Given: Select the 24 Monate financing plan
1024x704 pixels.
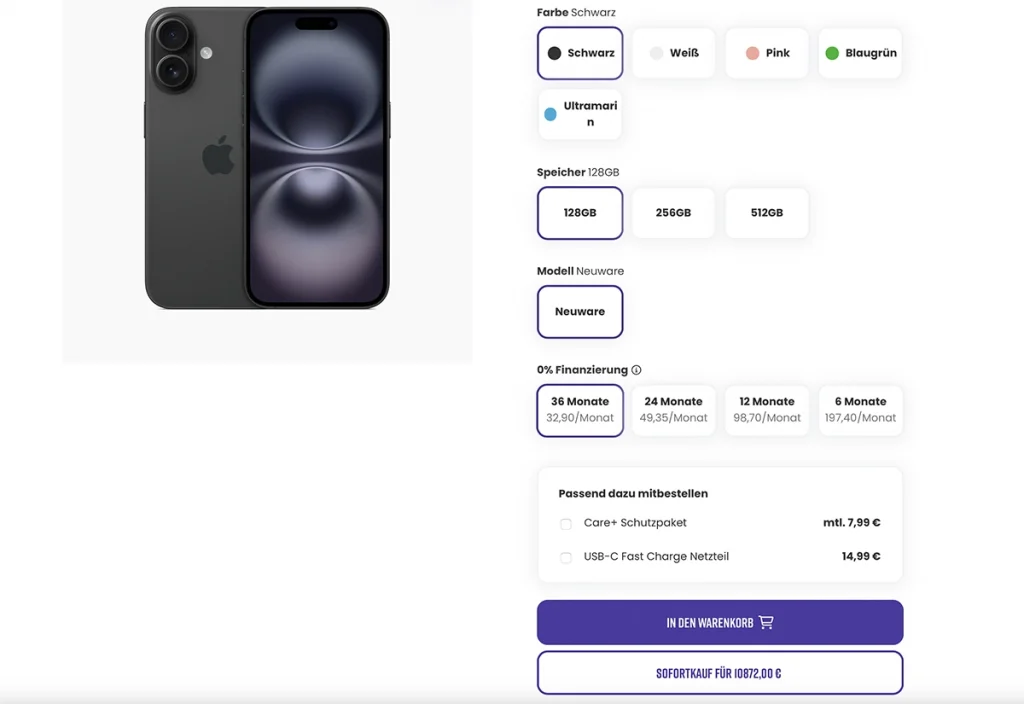Looking at the screenshot, I should (673, 410).
